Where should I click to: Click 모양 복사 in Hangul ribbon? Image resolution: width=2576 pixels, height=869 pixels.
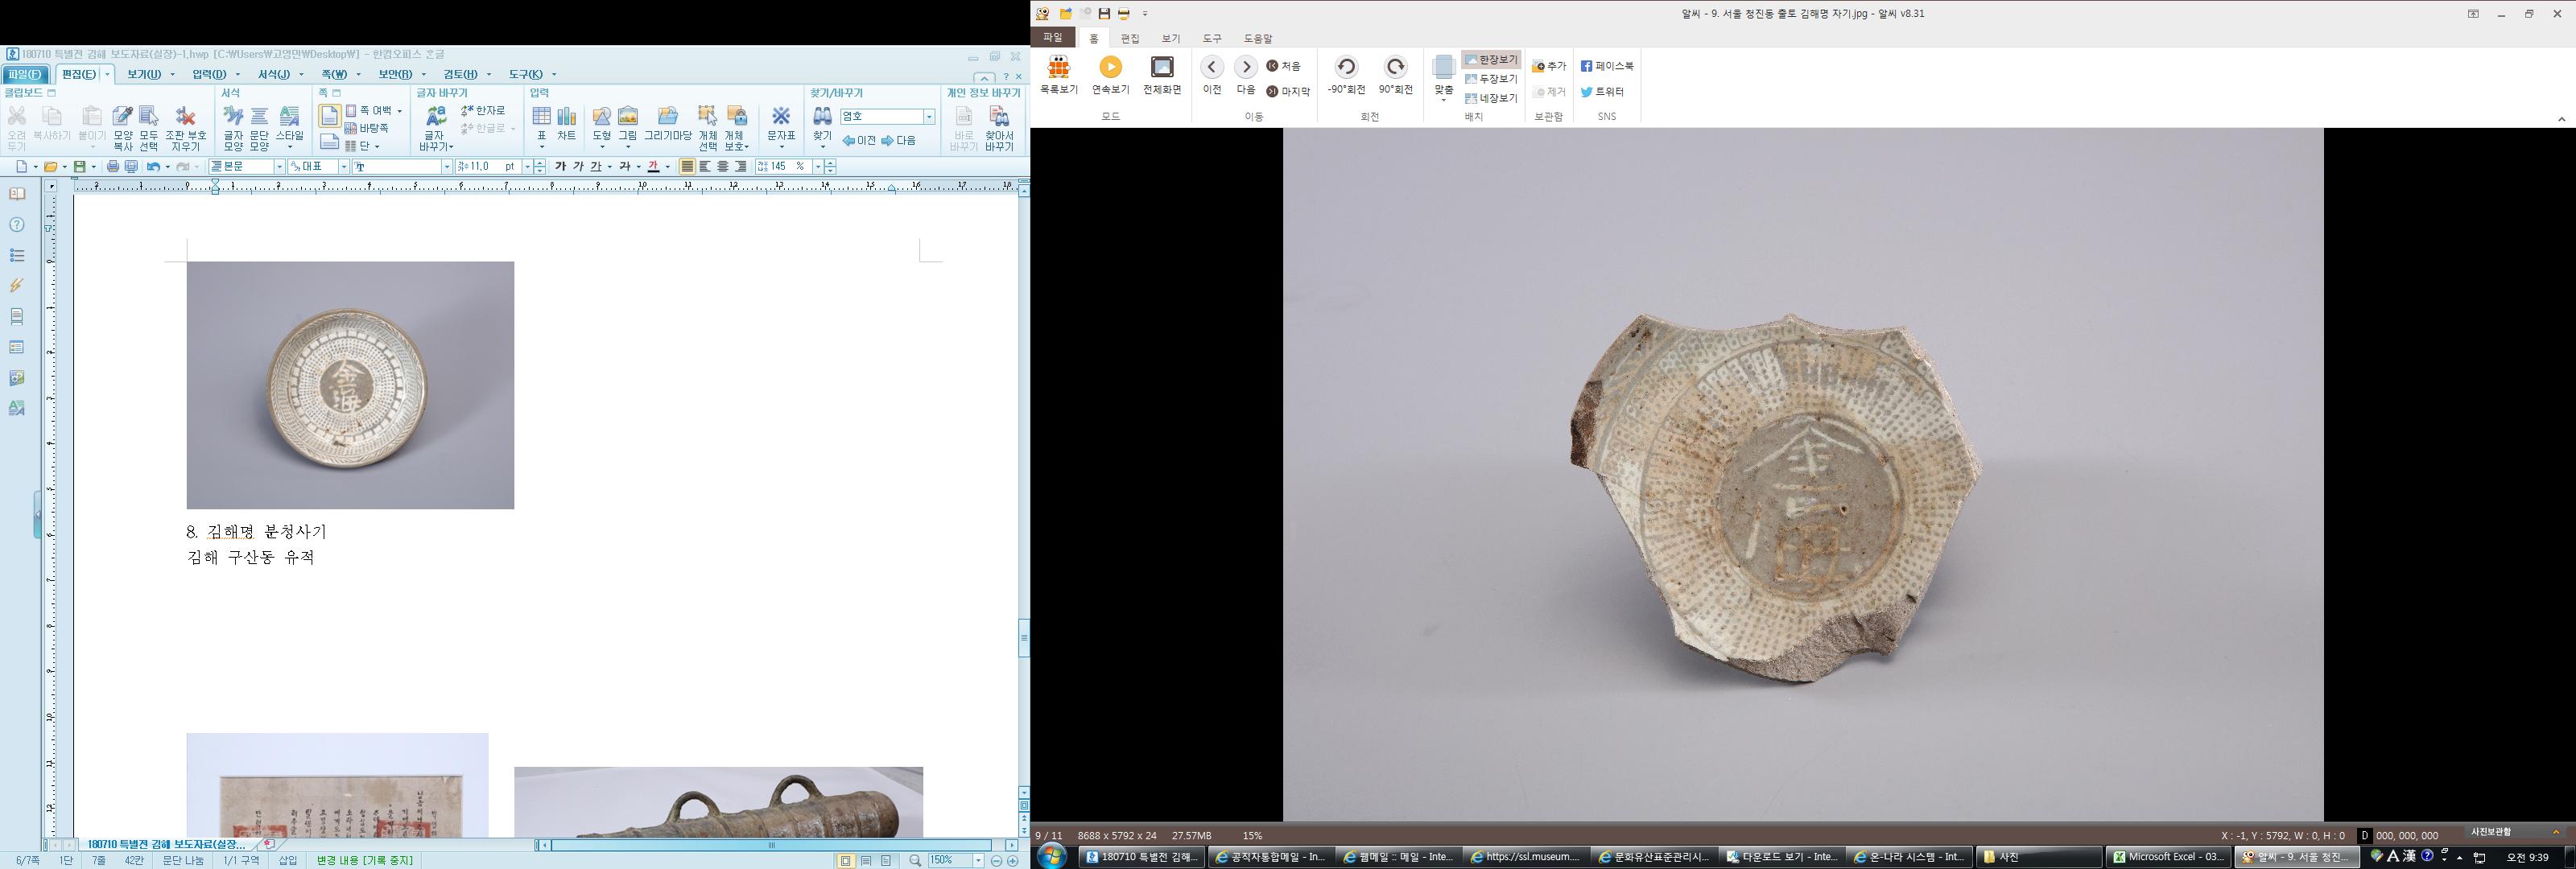point(123,129)
